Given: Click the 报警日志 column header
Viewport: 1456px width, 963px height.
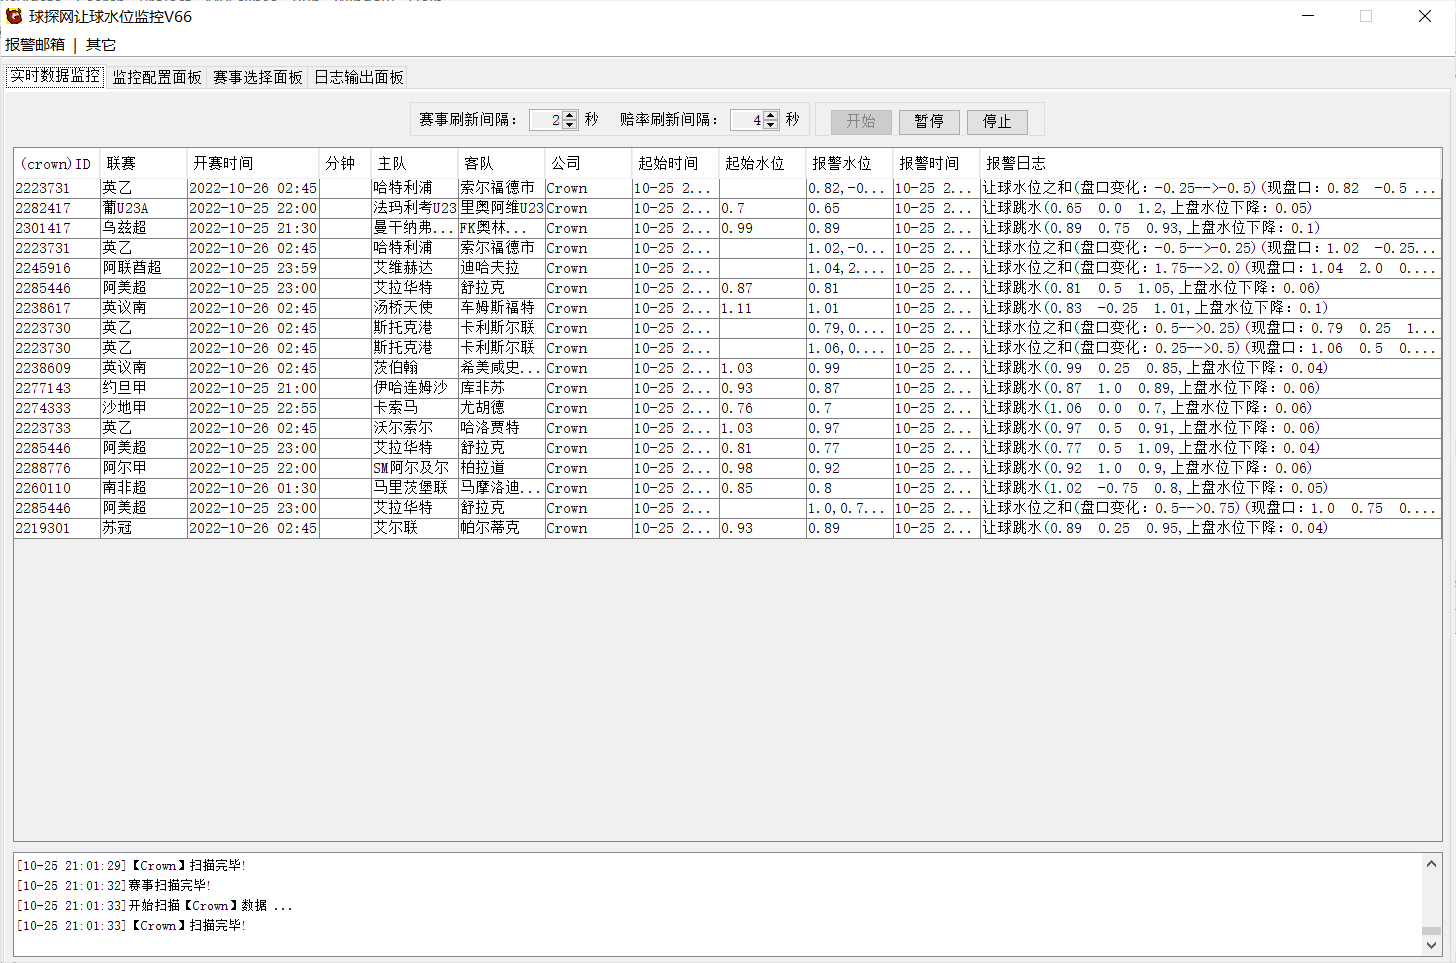Looking at the screenshot, I should tap(1210, 163).
